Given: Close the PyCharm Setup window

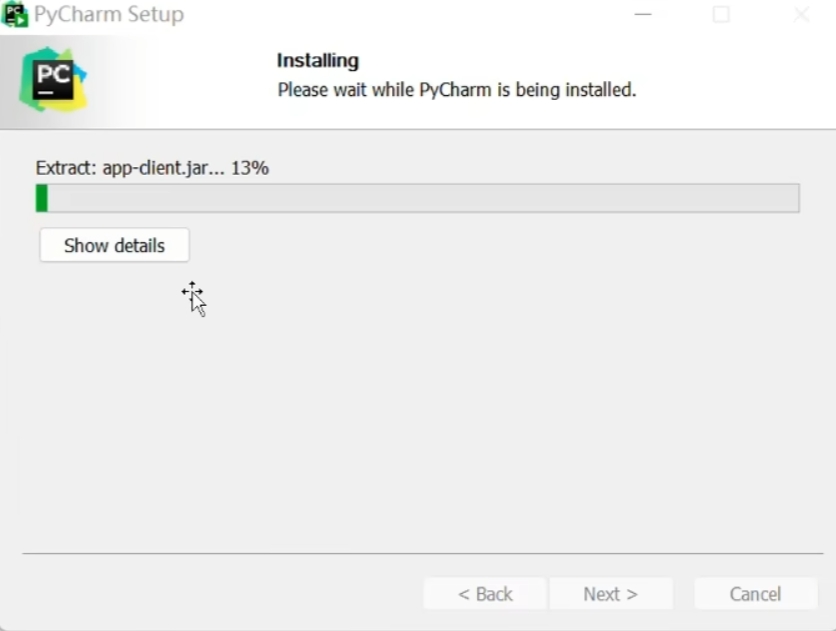Looking at the screenshot, I should click(x=801, y=15).
